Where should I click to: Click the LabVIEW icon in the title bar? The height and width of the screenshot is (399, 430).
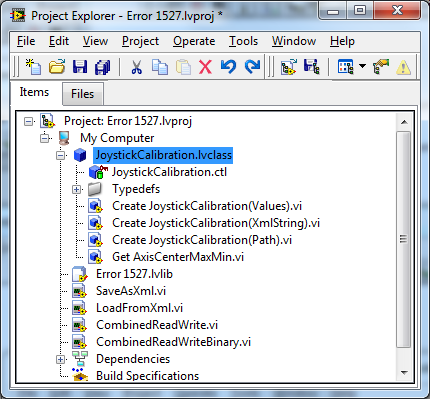tap(18, 16)
